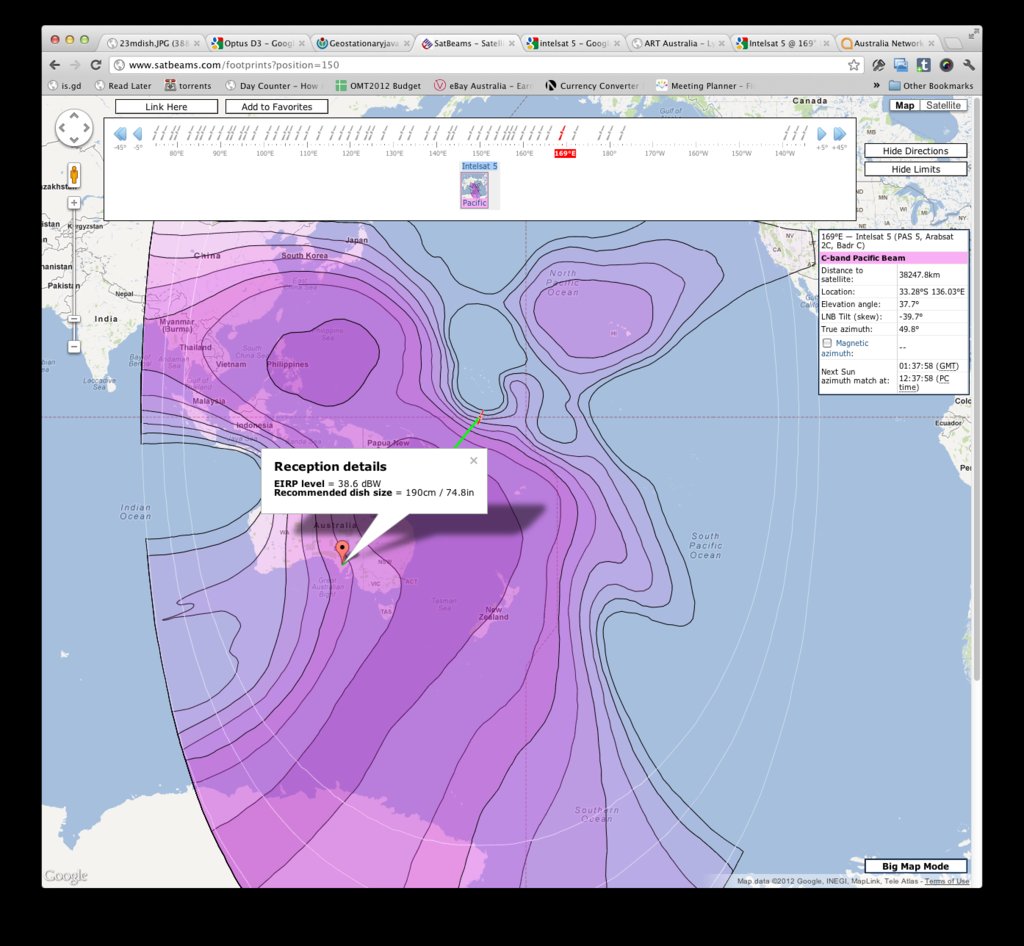The image size is (1024, 946).
Task: Click the Magnetic azimuth link text
Action: click(845, 348)
